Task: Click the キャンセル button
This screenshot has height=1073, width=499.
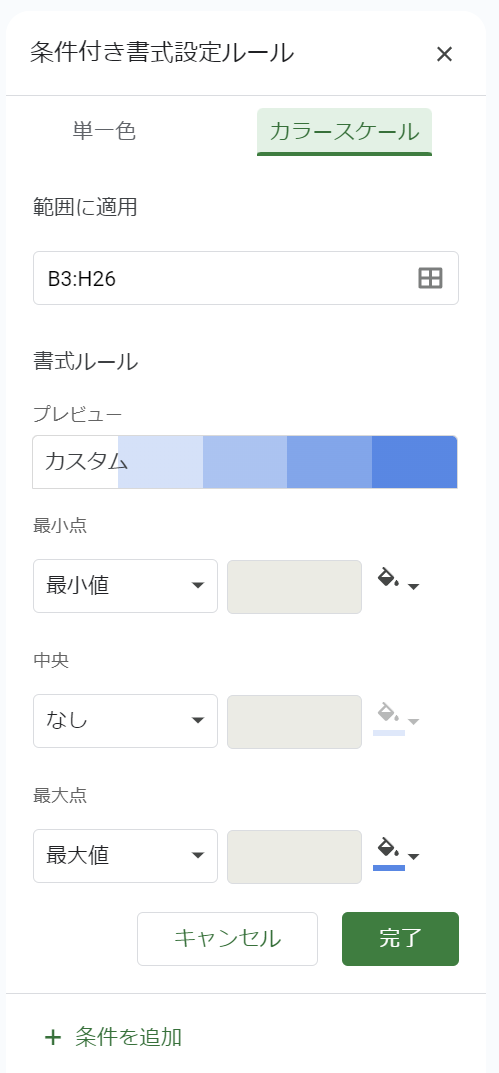Action: click(x=227, y=938)
